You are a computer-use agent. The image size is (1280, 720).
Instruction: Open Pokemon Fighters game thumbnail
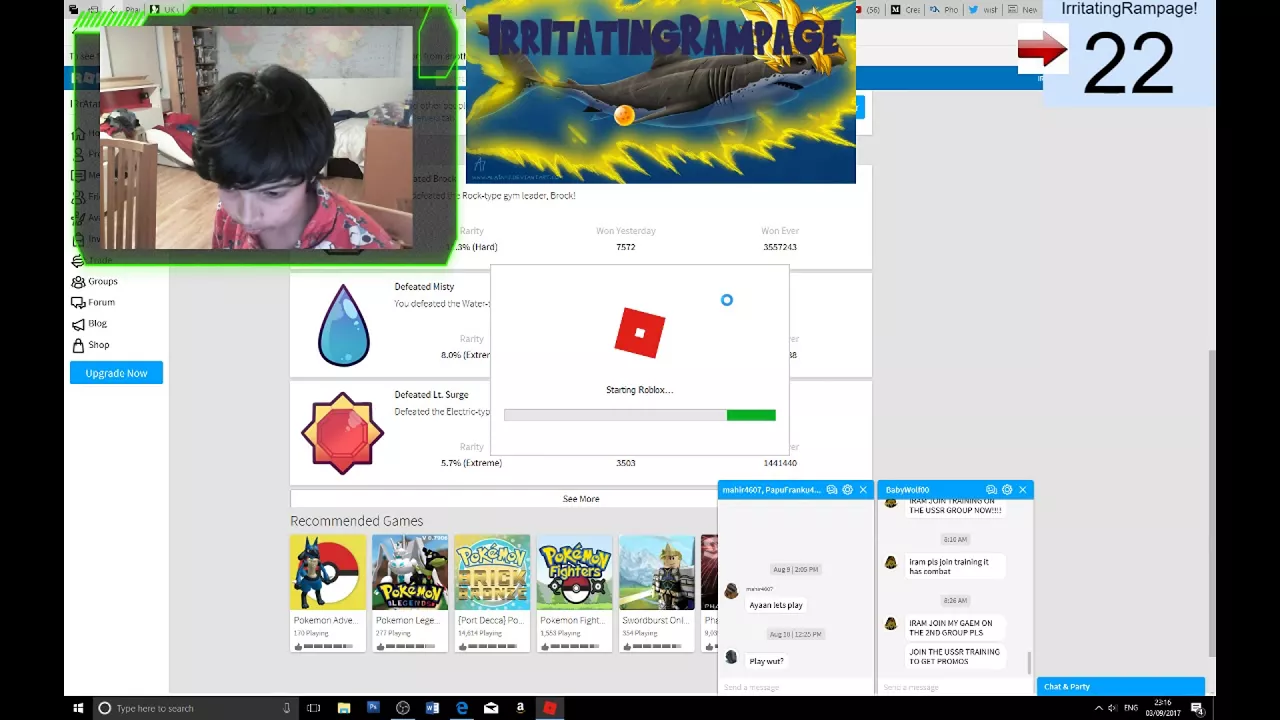click(x=574, y=572)
